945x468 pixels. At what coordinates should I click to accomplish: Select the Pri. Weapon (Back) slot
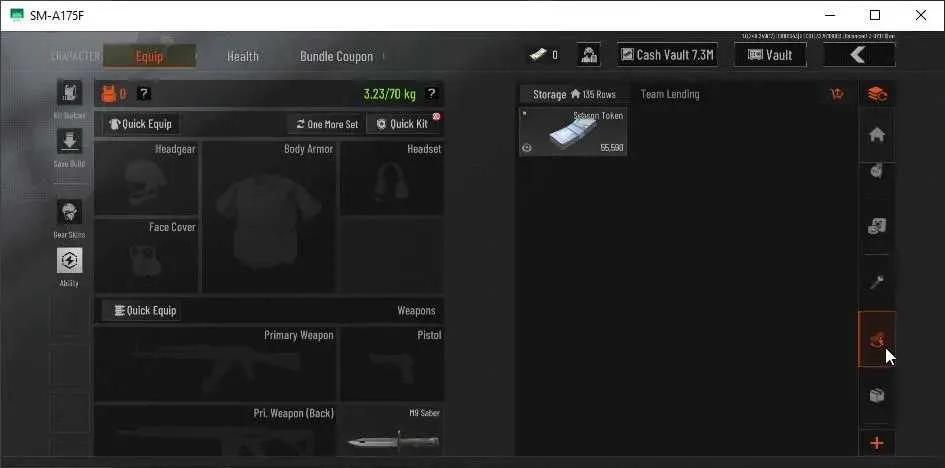coord(216,430)
